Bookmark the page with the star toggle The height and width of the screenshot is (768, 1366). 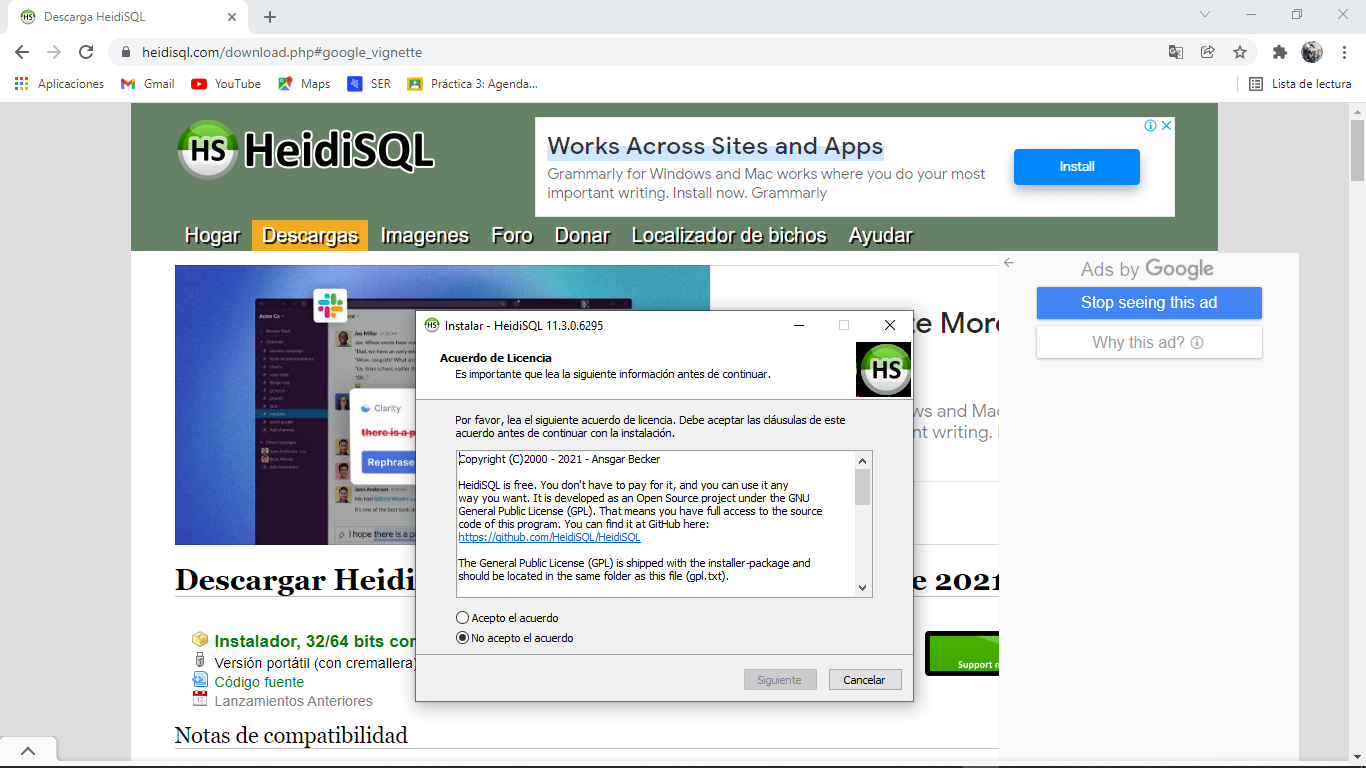click(x=1241, y=51)
